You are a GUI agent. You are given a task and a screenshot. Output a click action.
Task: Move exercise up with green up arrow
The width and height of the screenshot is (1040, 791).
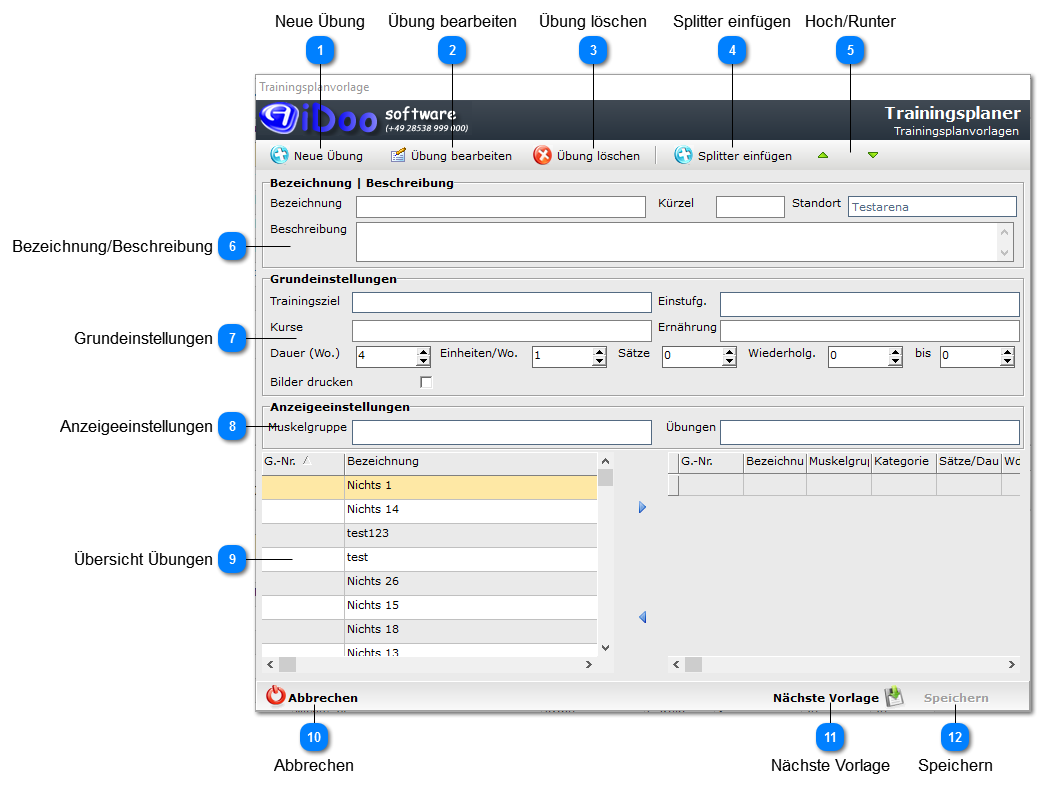tap(823, 155)
